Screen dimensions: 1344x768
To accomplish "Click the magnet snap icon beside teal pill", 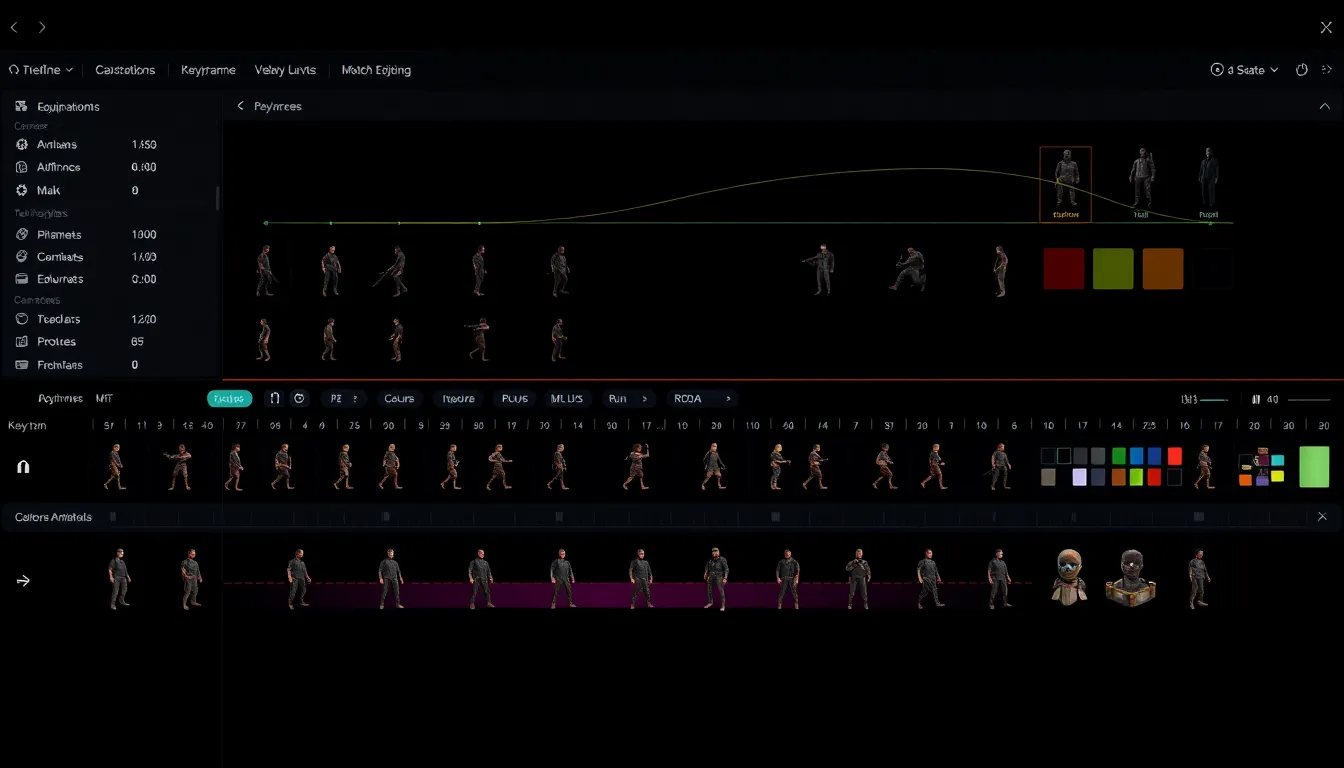I will coord(275,398).
